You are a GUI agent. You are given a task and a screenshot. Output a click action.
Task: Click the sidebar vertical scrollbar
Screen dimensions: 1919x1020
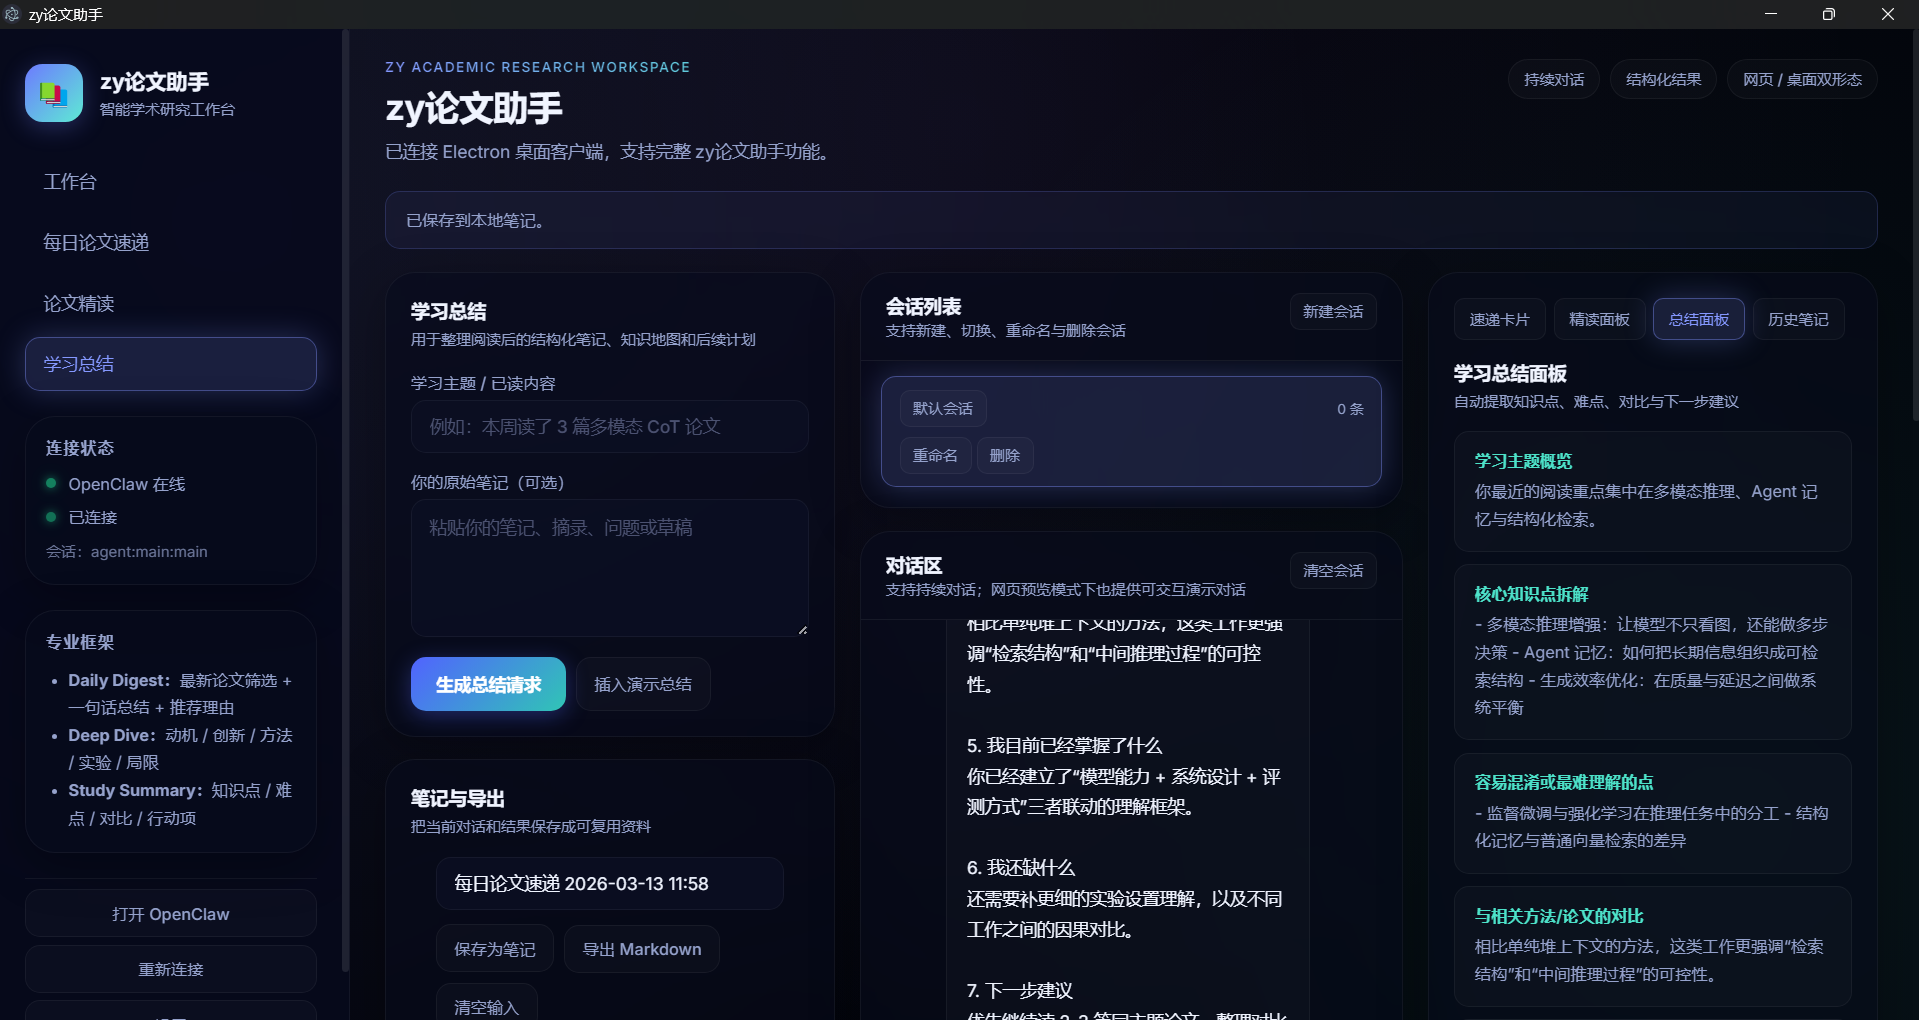(345, 500)
